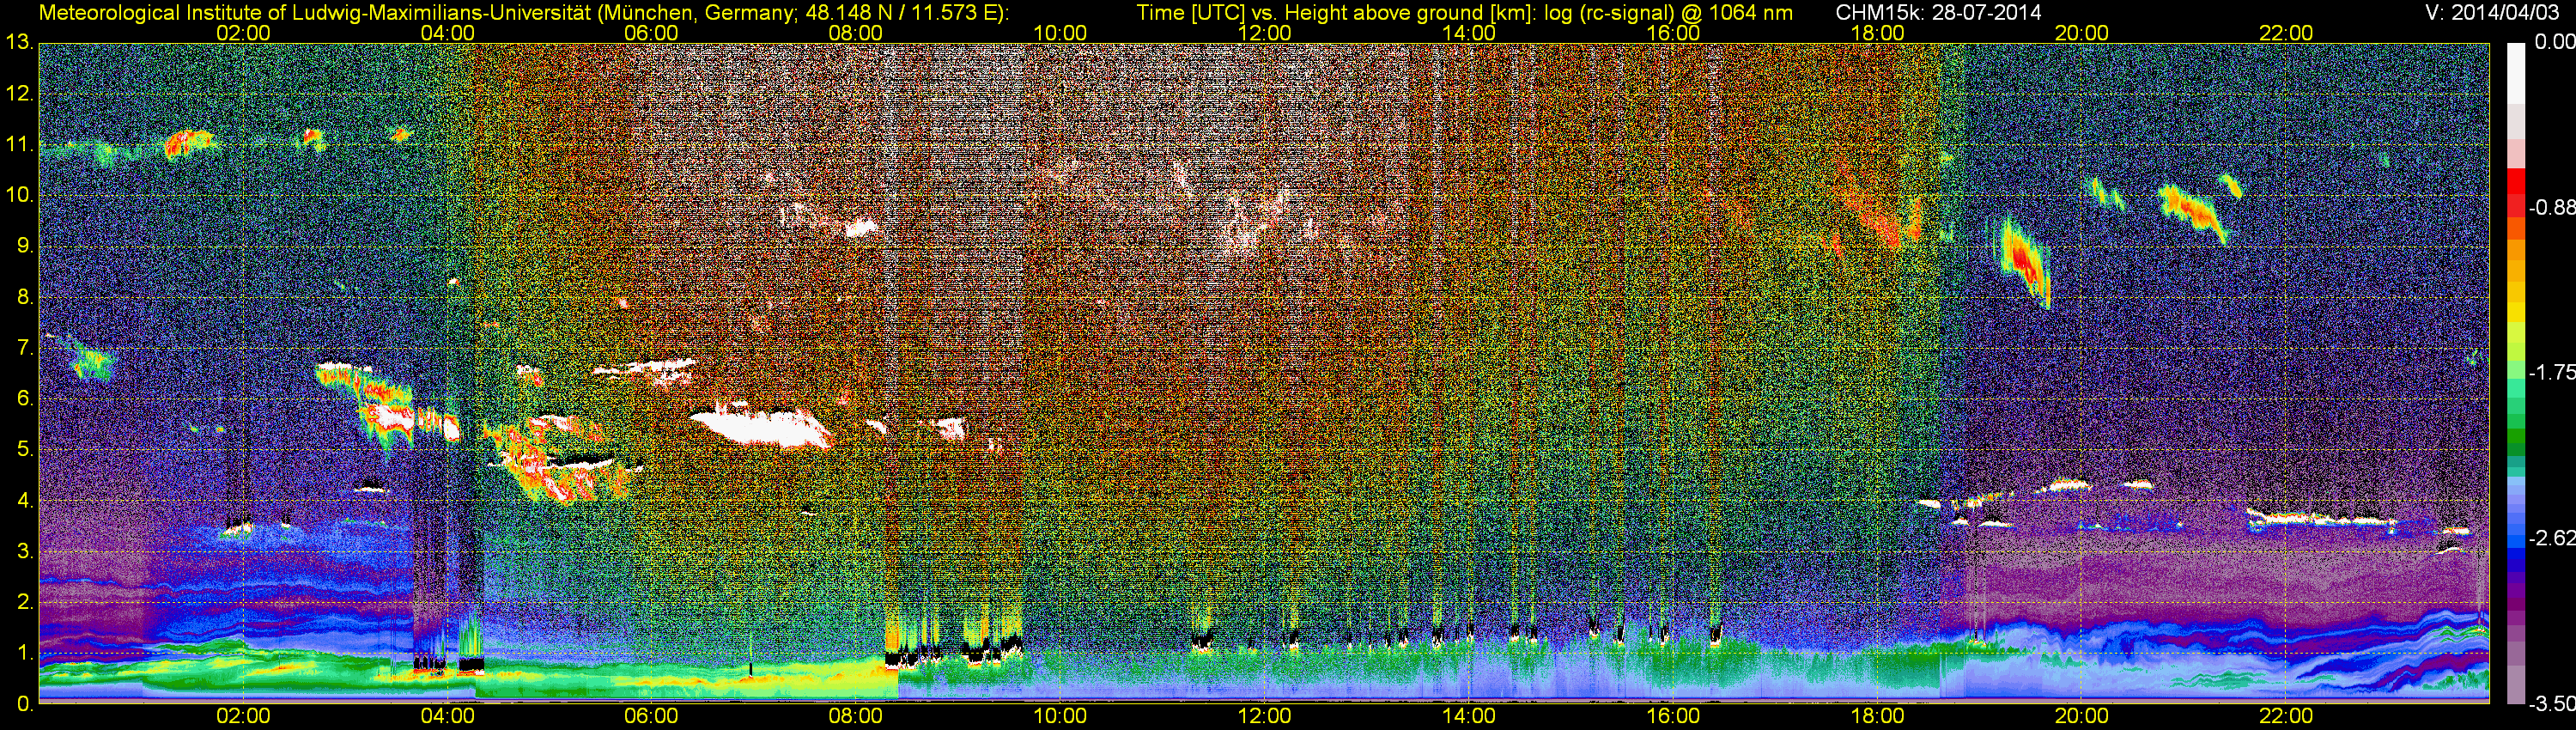Click the 4. km height axis label
The image size is (2576, 730).
point(25,501)
